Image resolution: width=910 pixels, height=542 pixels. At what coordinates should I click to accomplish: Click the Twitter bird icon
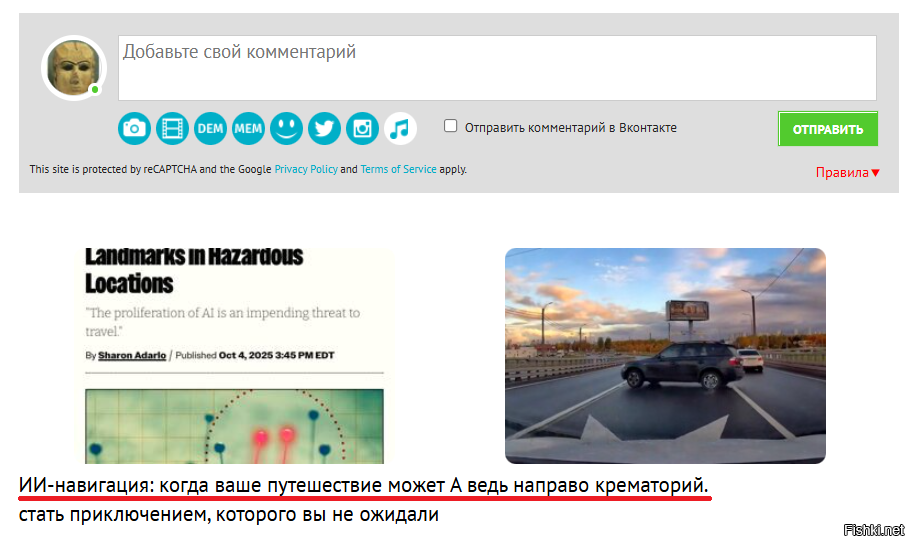(324, 128)
